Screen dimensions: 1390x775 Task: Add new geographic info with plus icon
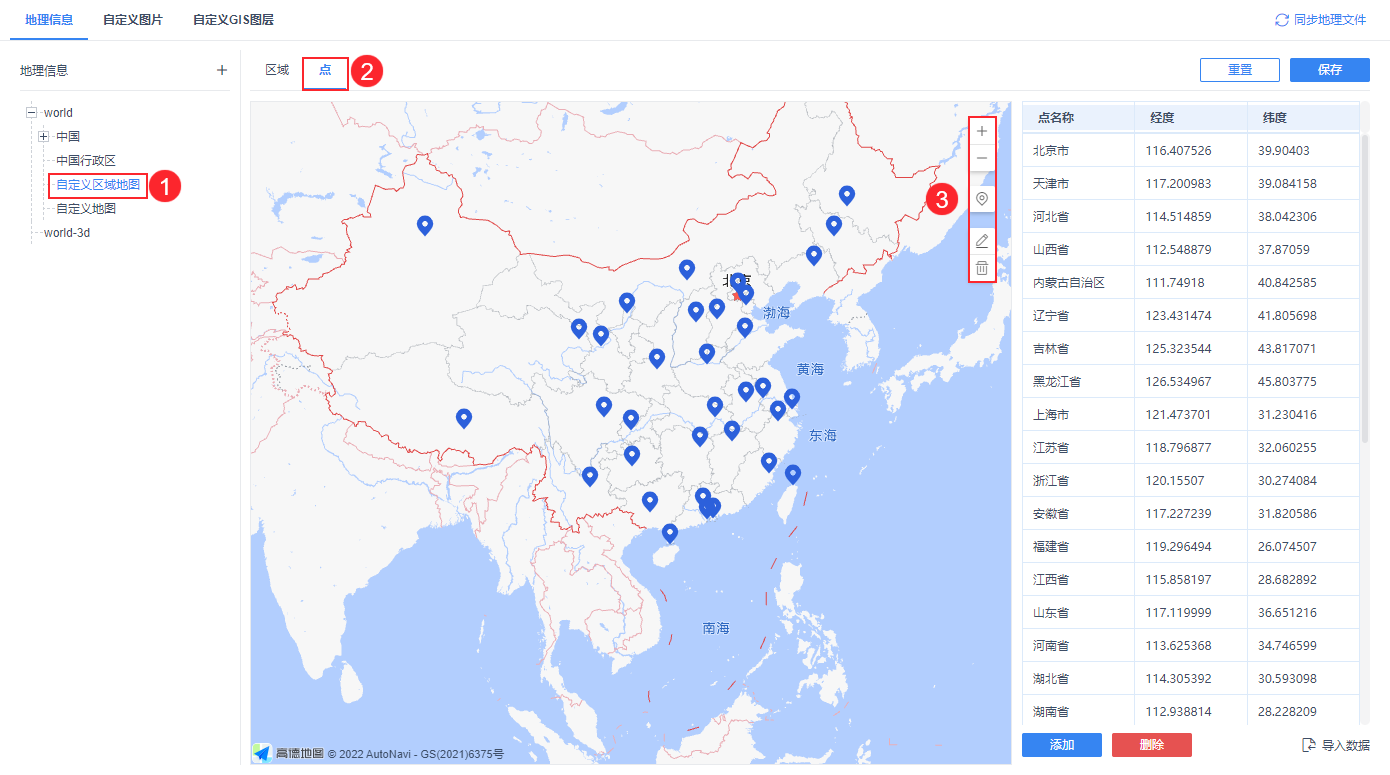(222, 70)
